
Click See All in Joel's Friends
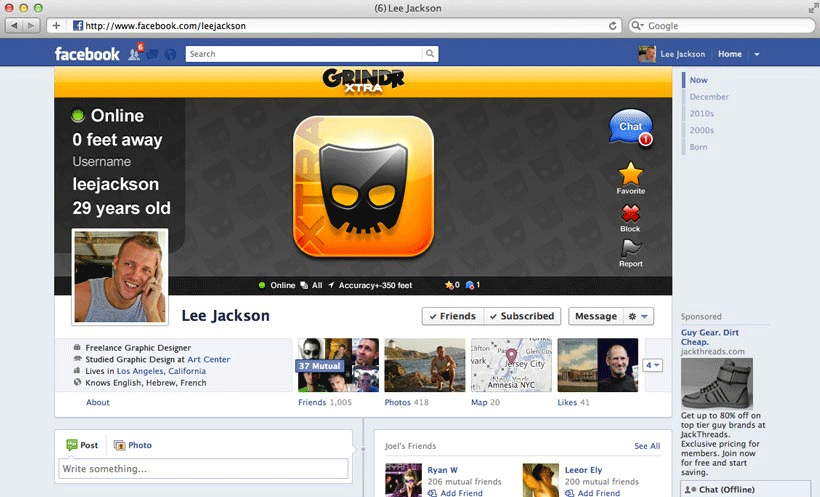[646, 446]
